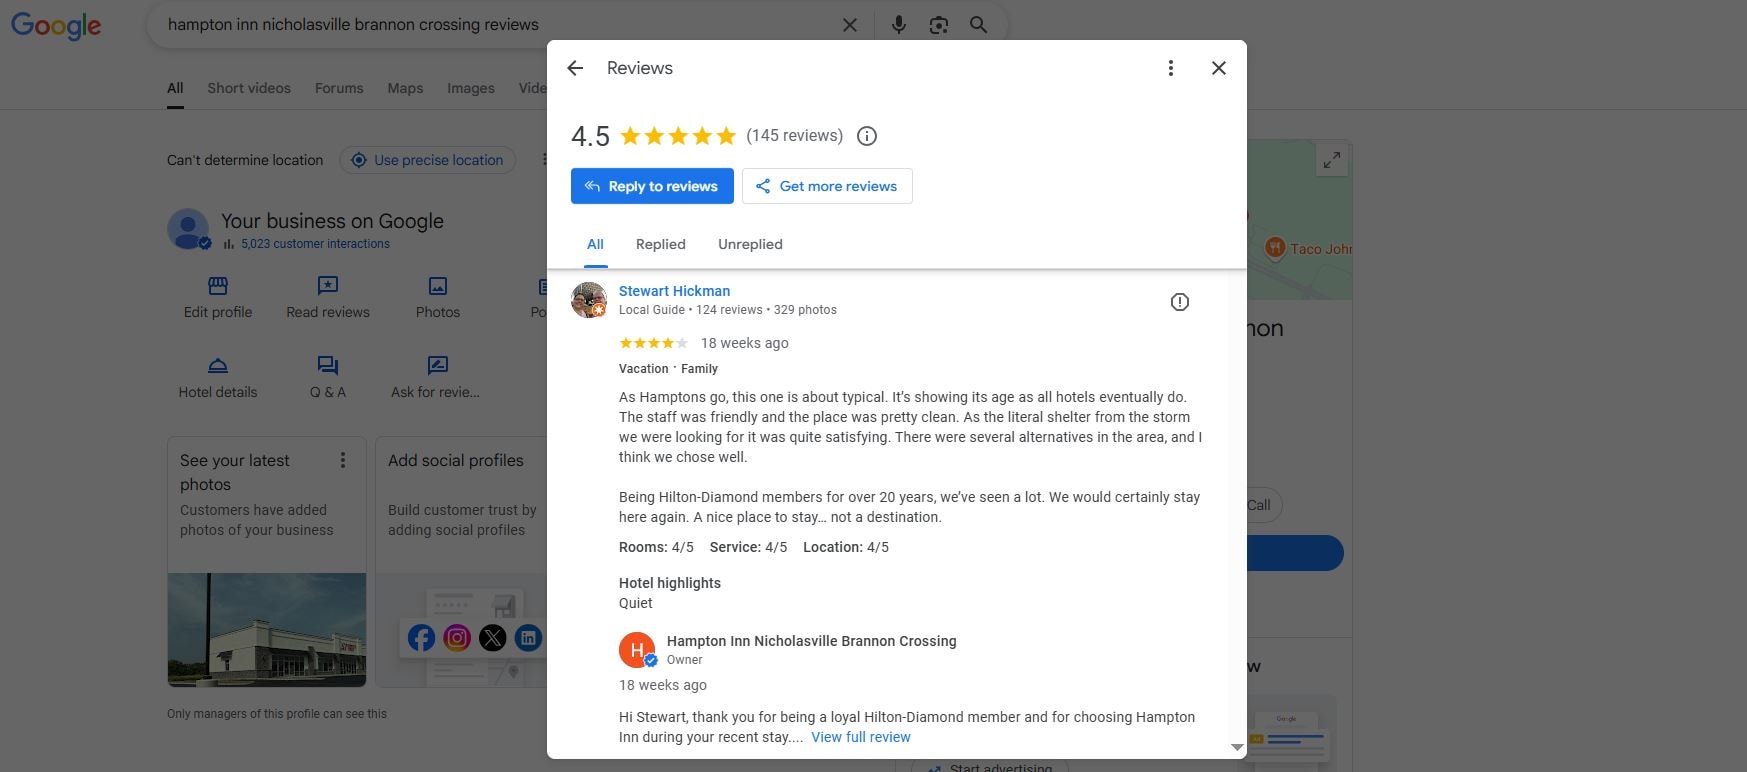Image resolution: width=1747 pixels, height=772 pixels.
Task: Start voice search with microphone icon
Action: pyautogui.click(x=898, y=25)
